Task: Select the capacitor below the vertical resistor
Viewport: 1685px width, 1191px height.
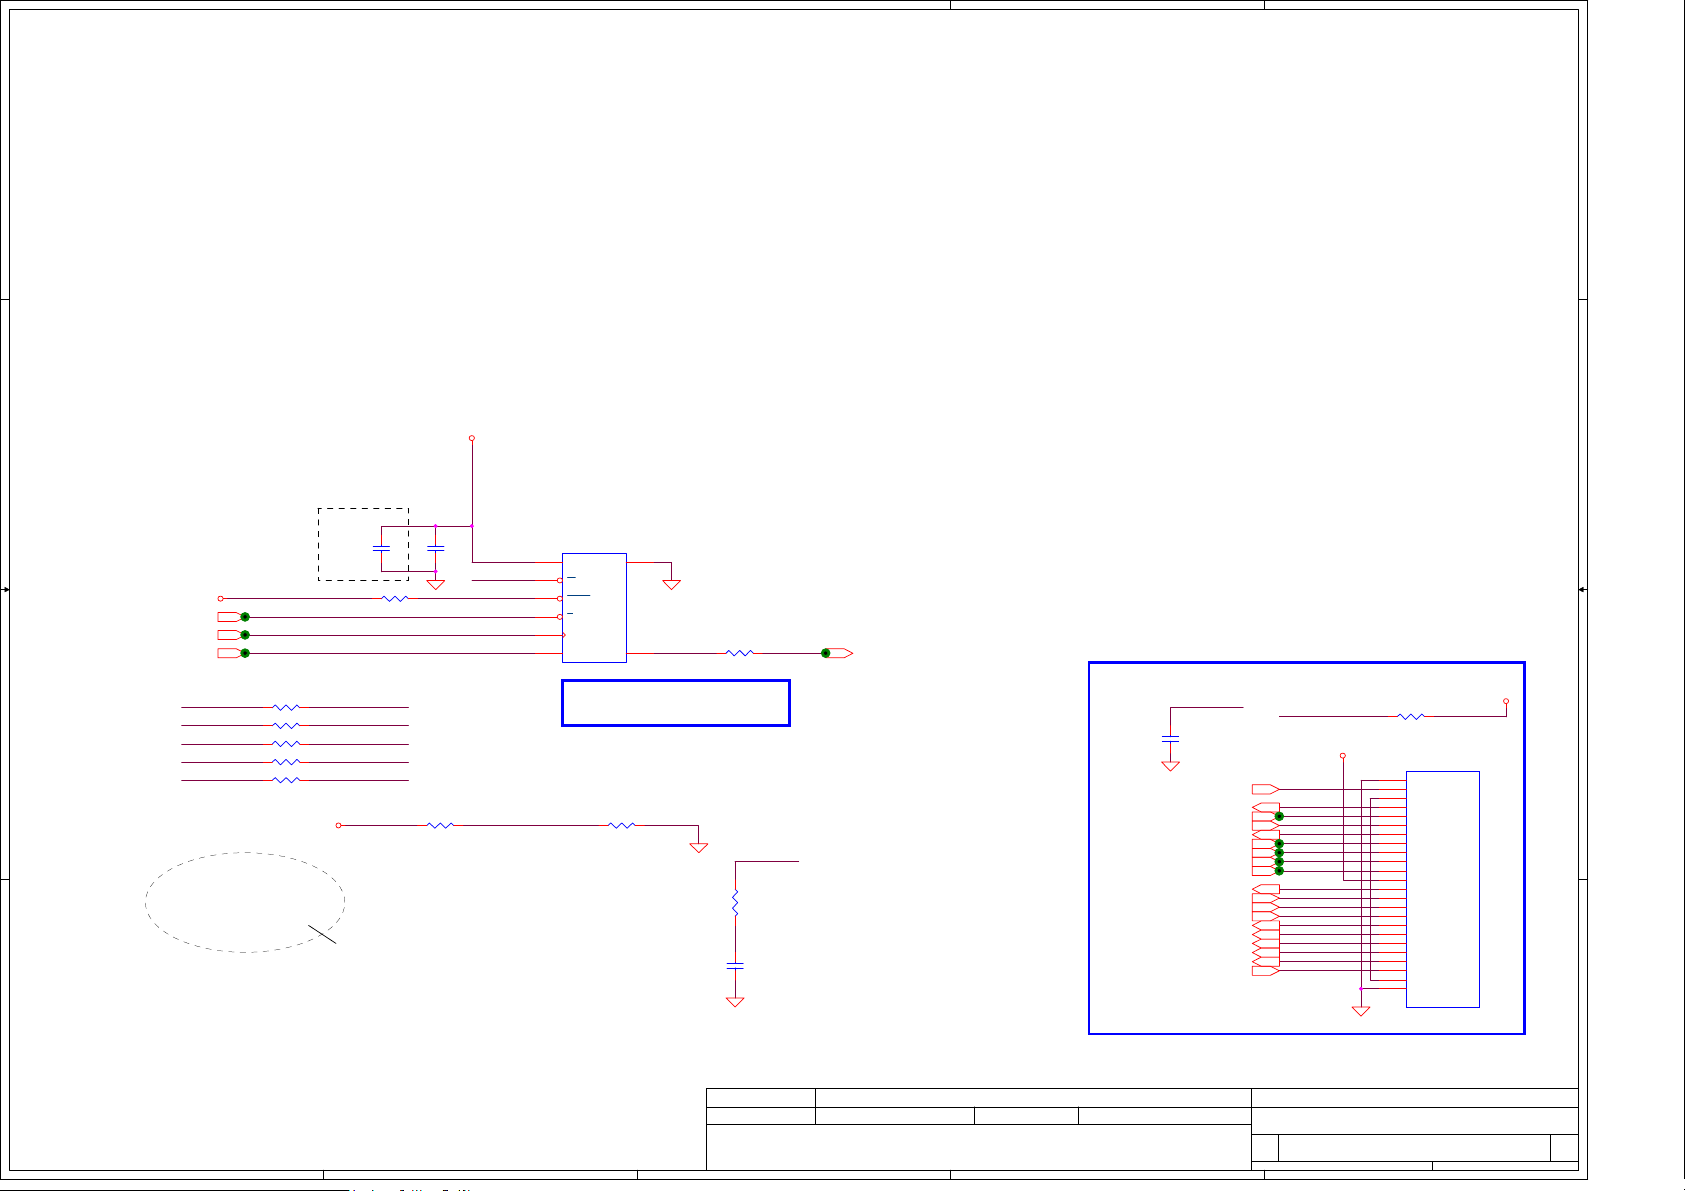Action: 735,966
